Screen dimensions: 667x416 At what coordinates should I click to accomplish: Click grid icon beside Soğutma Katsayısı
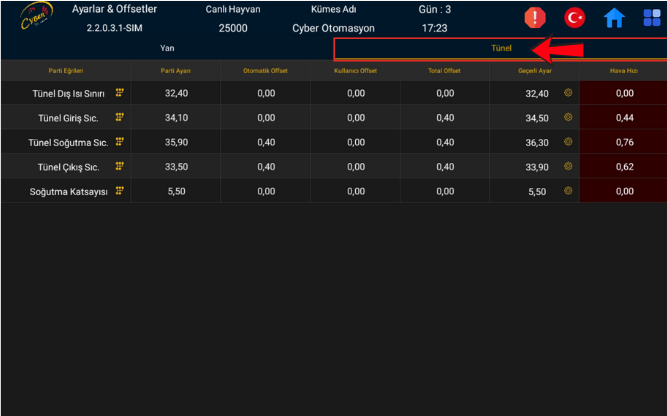click(x=120, y=190)
